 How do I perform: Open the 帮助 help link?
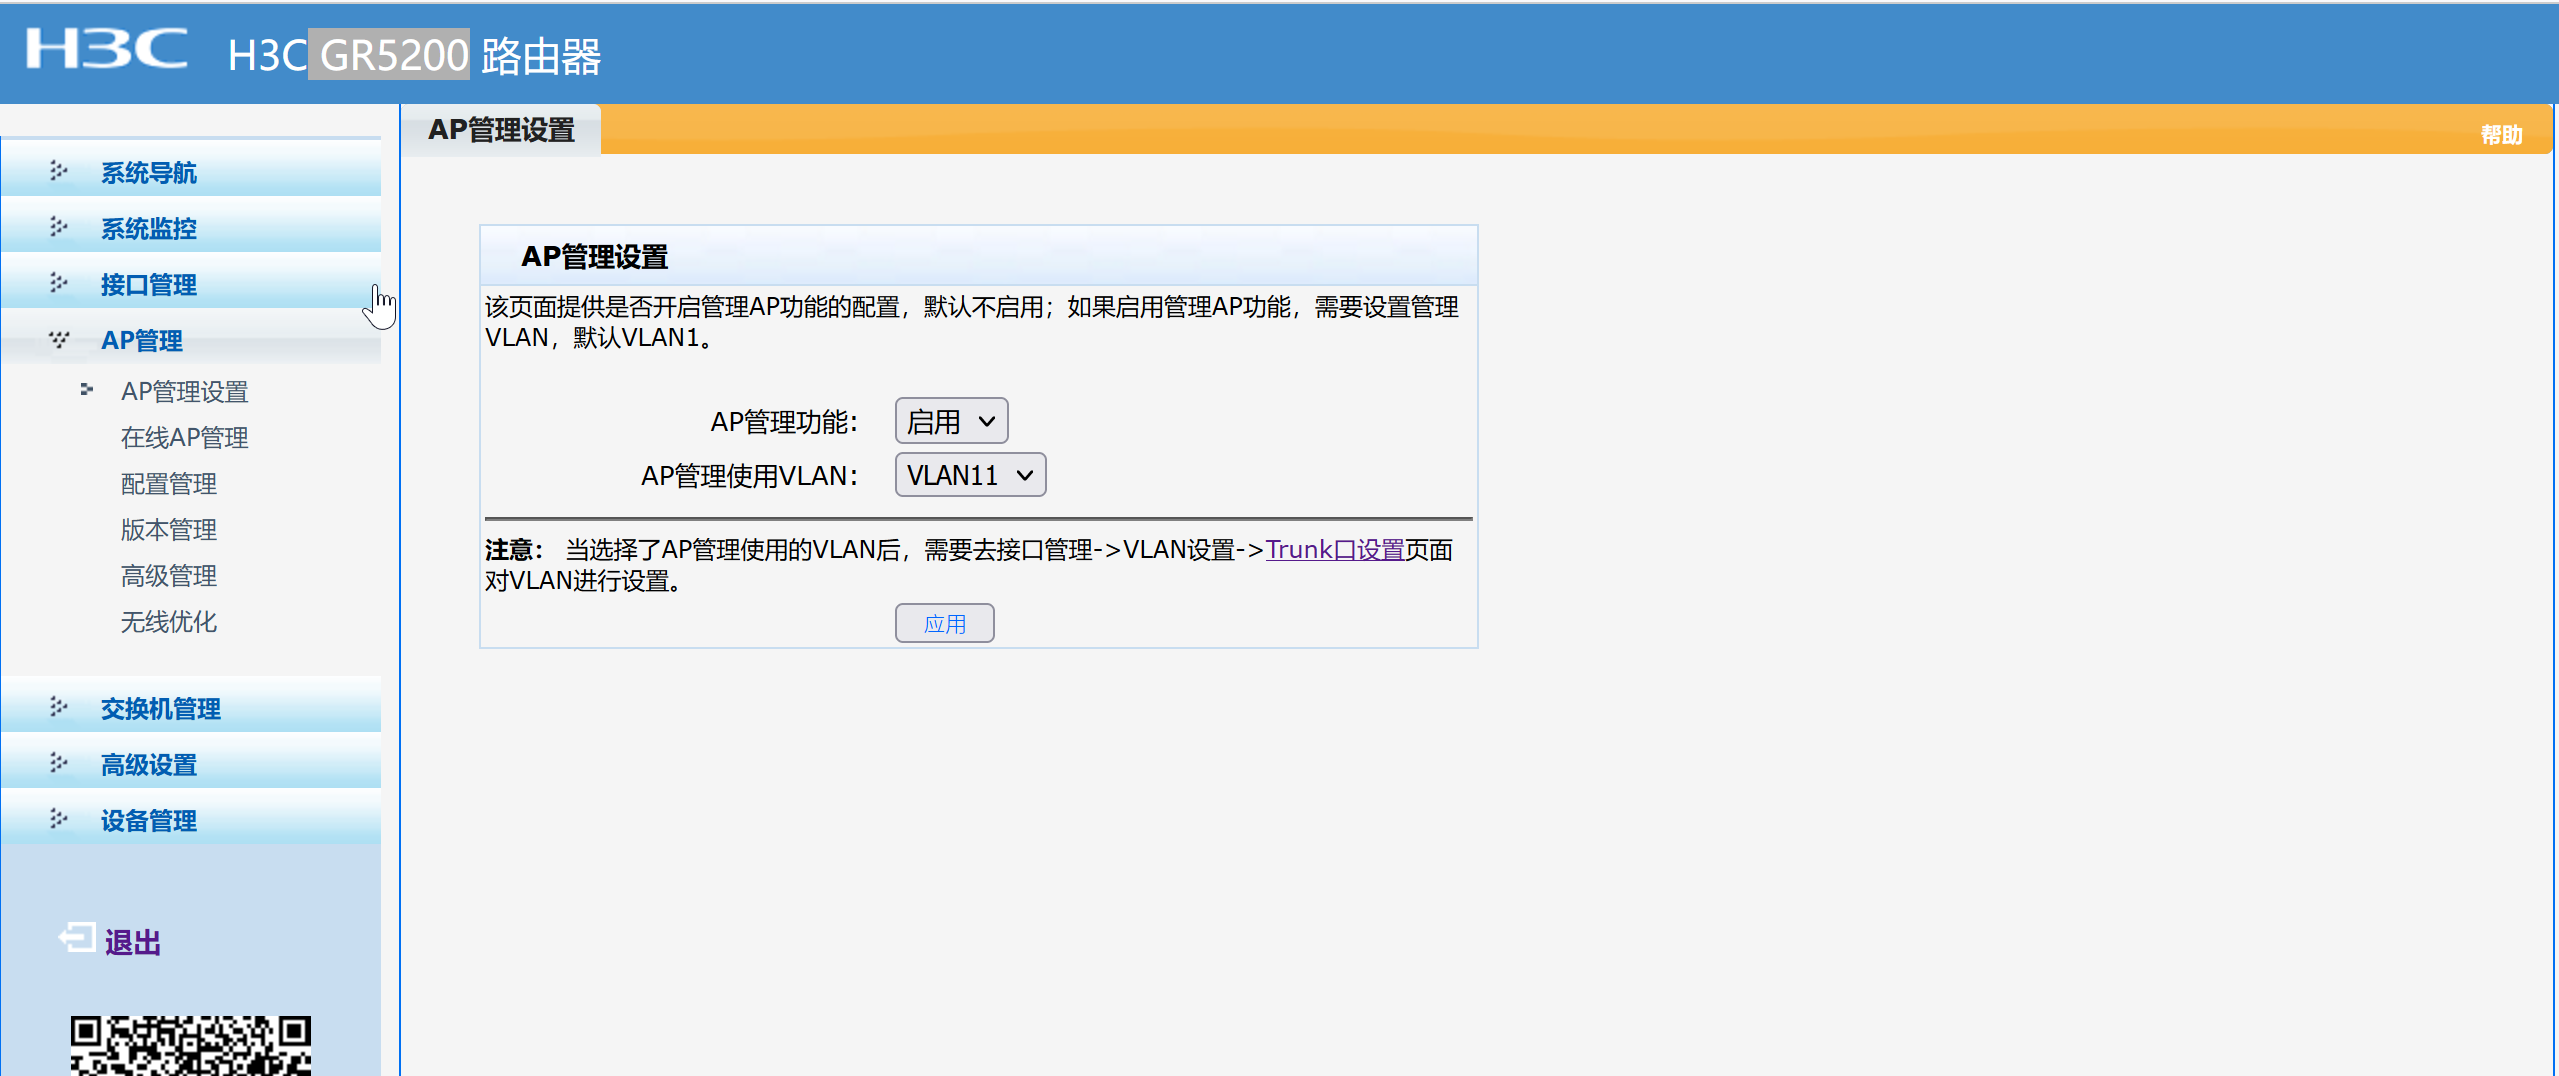click(x=2501, y=134)
